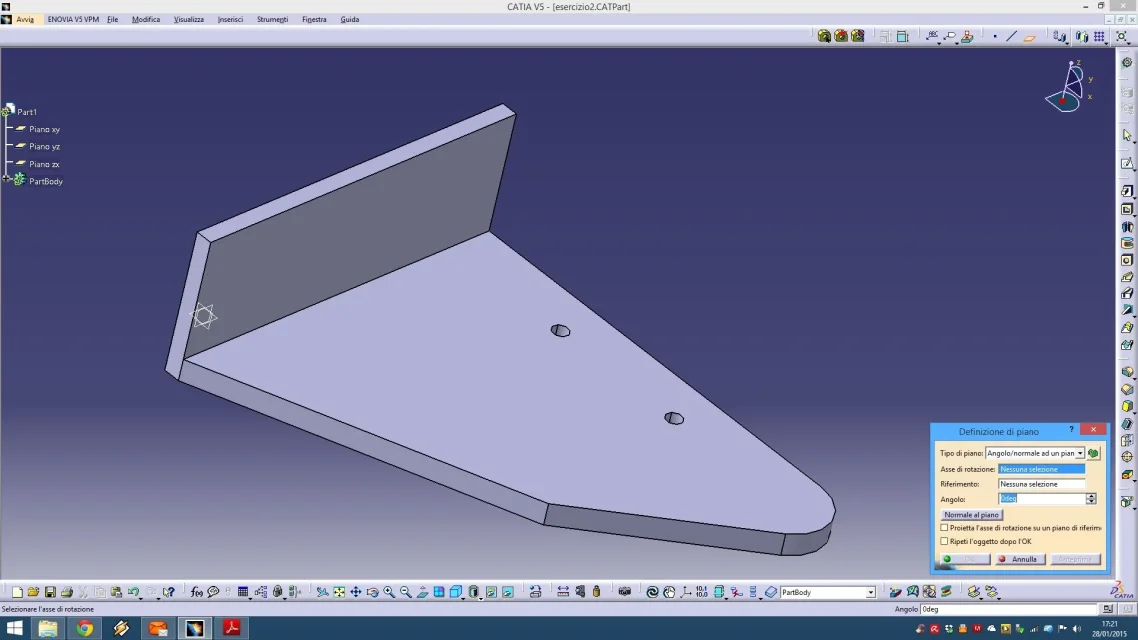1138x640 pixels.
Task: Click the Riferimento selection field
Action: (x=1041, y=484)
